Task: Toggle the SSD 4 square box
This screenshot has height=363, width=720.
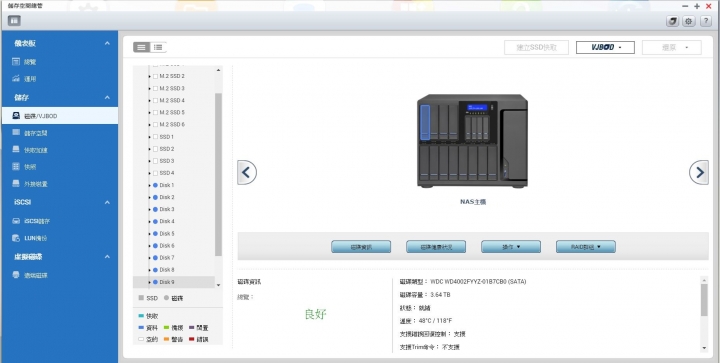Action: pos(155,173)
